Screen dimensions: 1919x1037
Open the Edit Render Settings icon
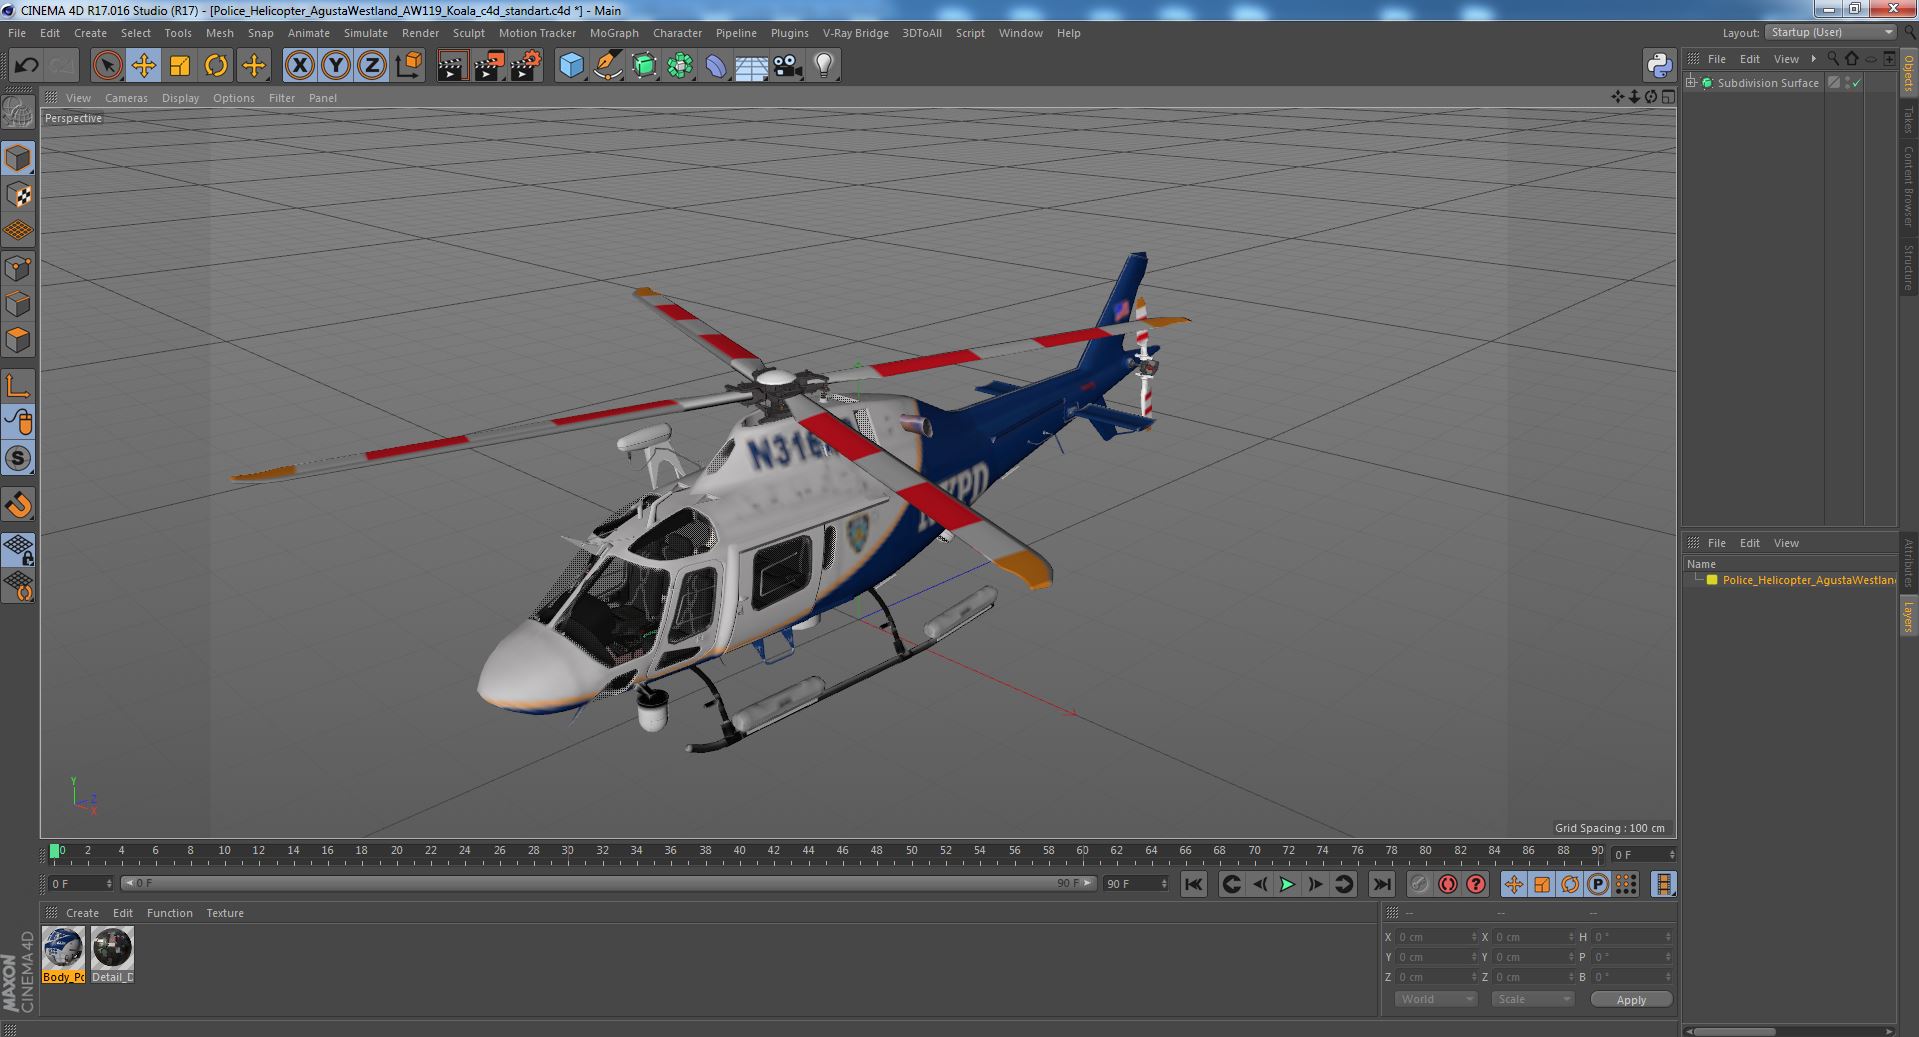526,66
